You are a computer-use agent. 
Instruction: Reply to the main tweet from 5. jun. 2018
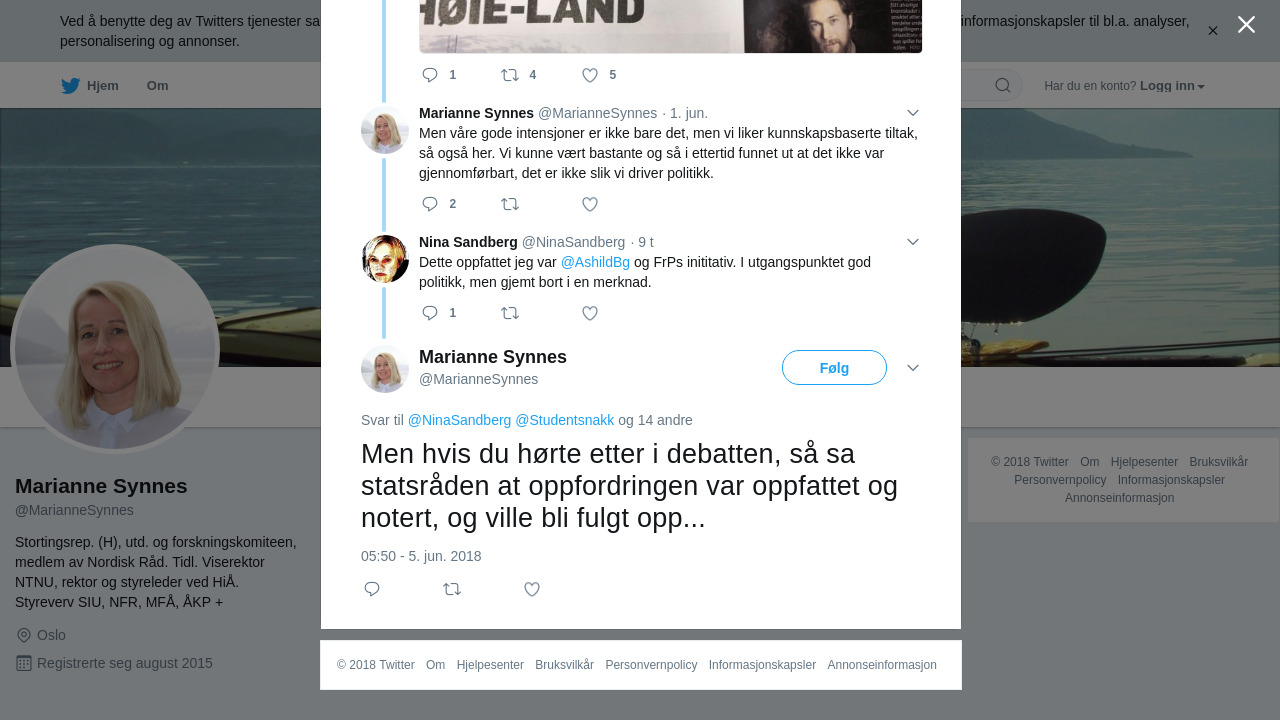click(x=372, y=589)
